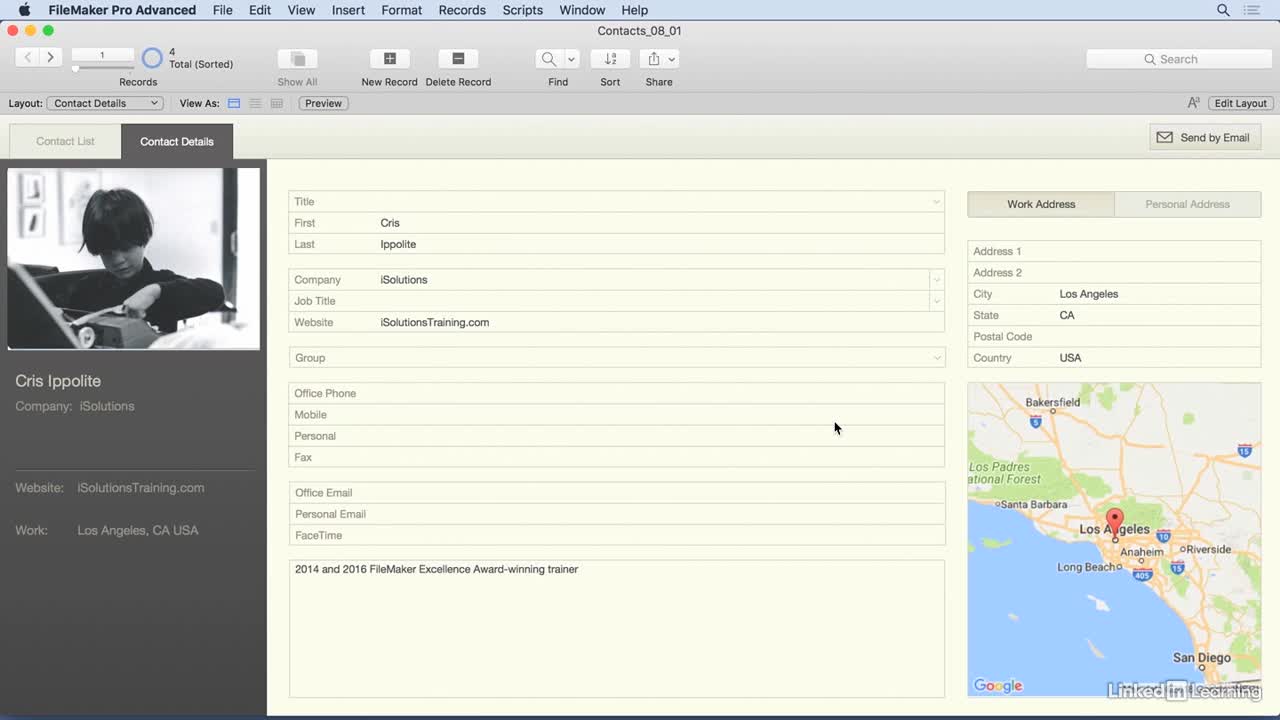Click the Find magnifier icon
Screen dimensions: 1280x720
pos(549,59)
